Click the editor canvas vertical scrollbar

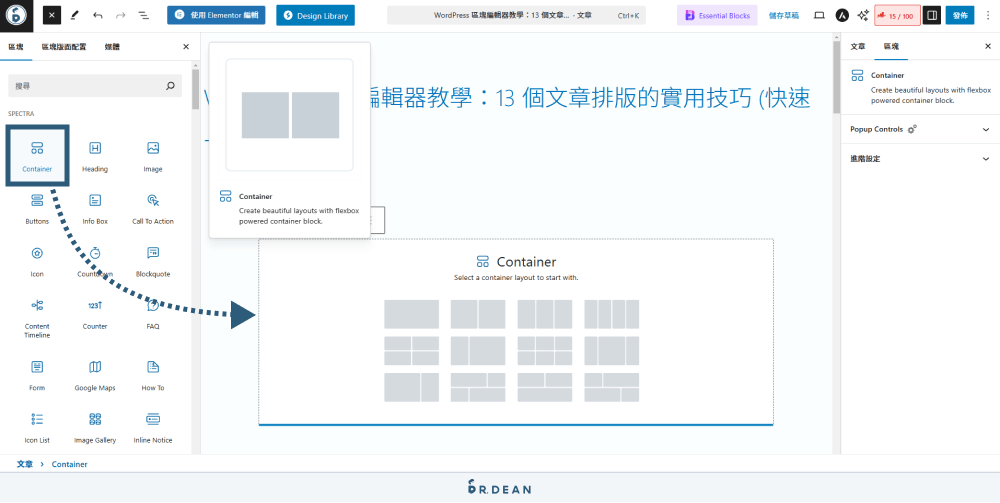[x=836, y=77]
